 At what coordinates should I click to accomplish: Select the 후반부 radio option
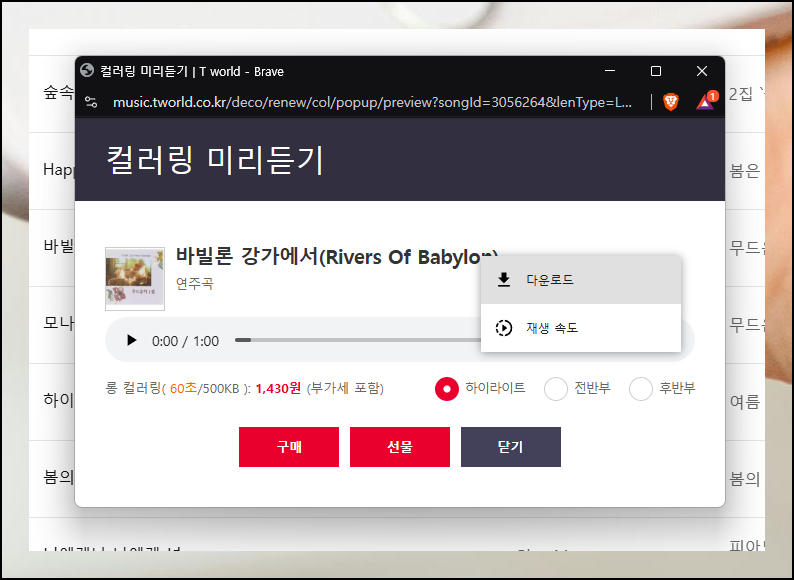coord(641,389)
